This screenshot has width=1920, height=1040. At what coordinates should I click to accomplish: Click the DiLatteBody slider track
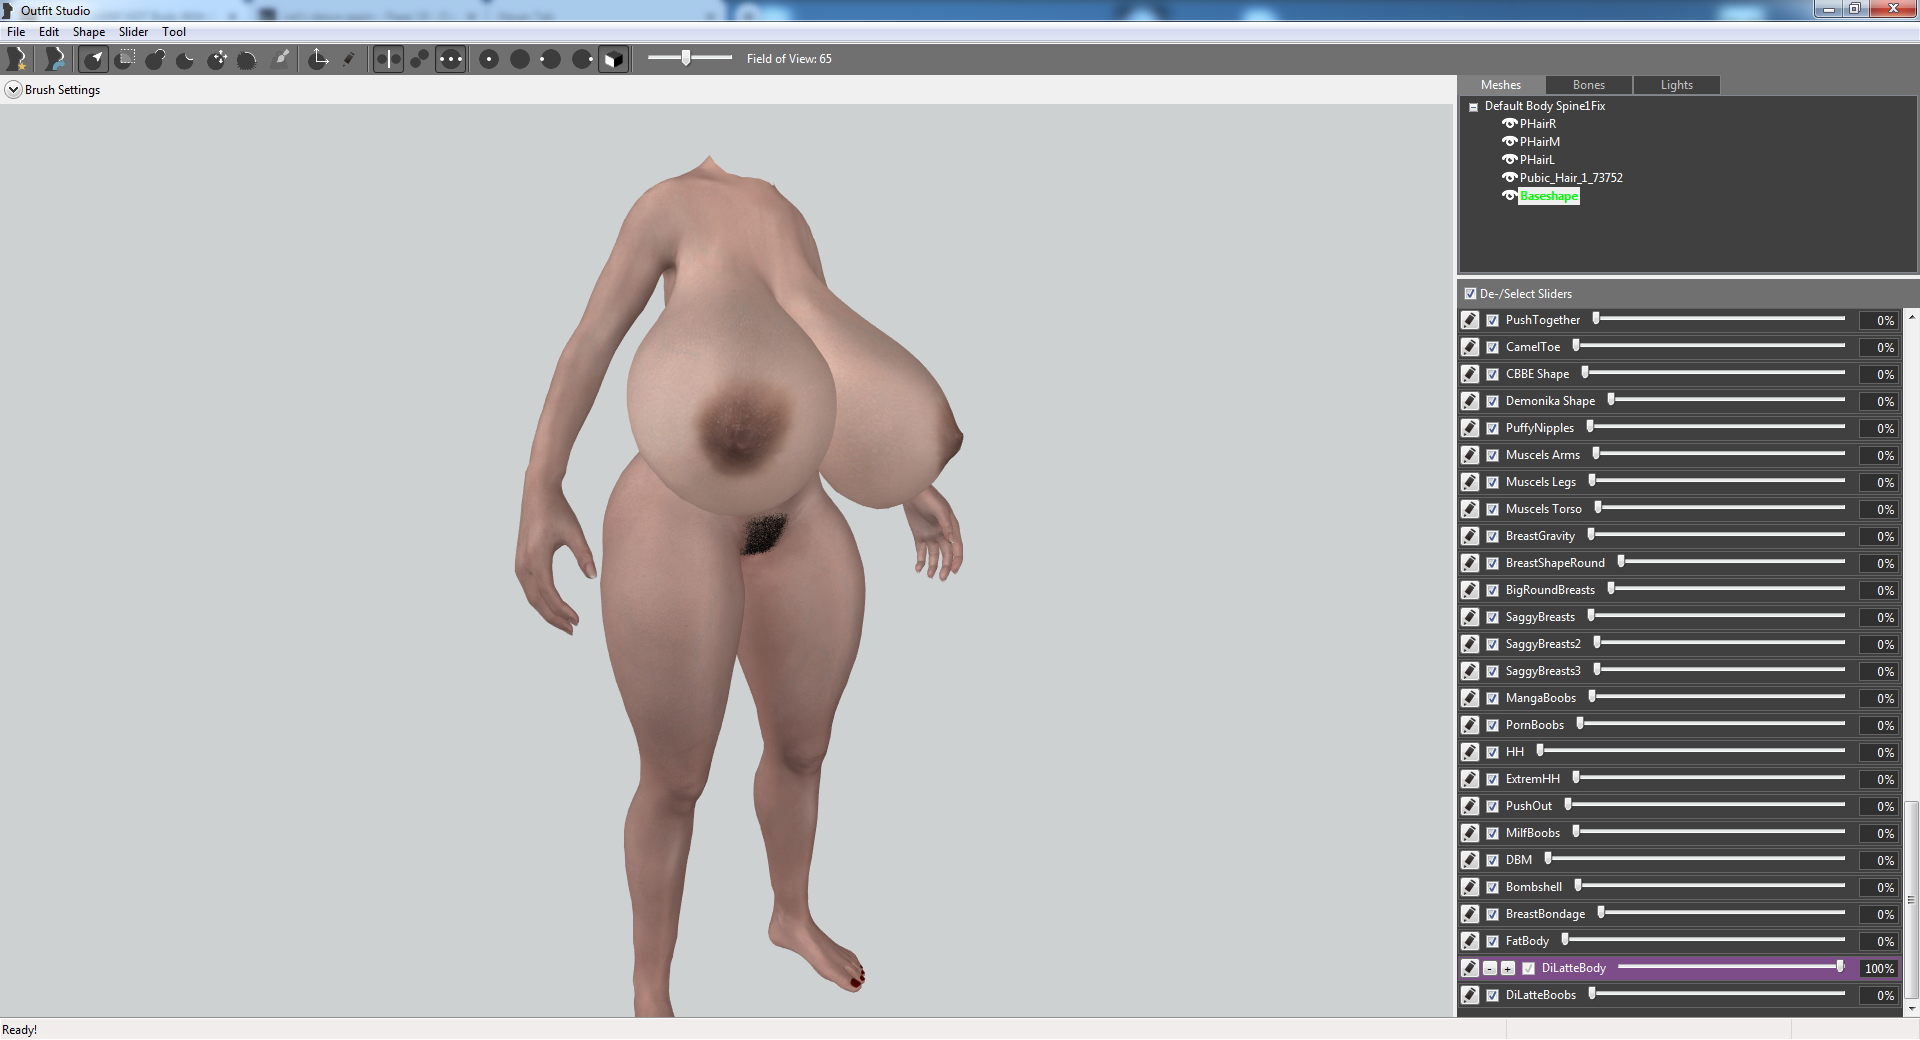point(1731,967)
